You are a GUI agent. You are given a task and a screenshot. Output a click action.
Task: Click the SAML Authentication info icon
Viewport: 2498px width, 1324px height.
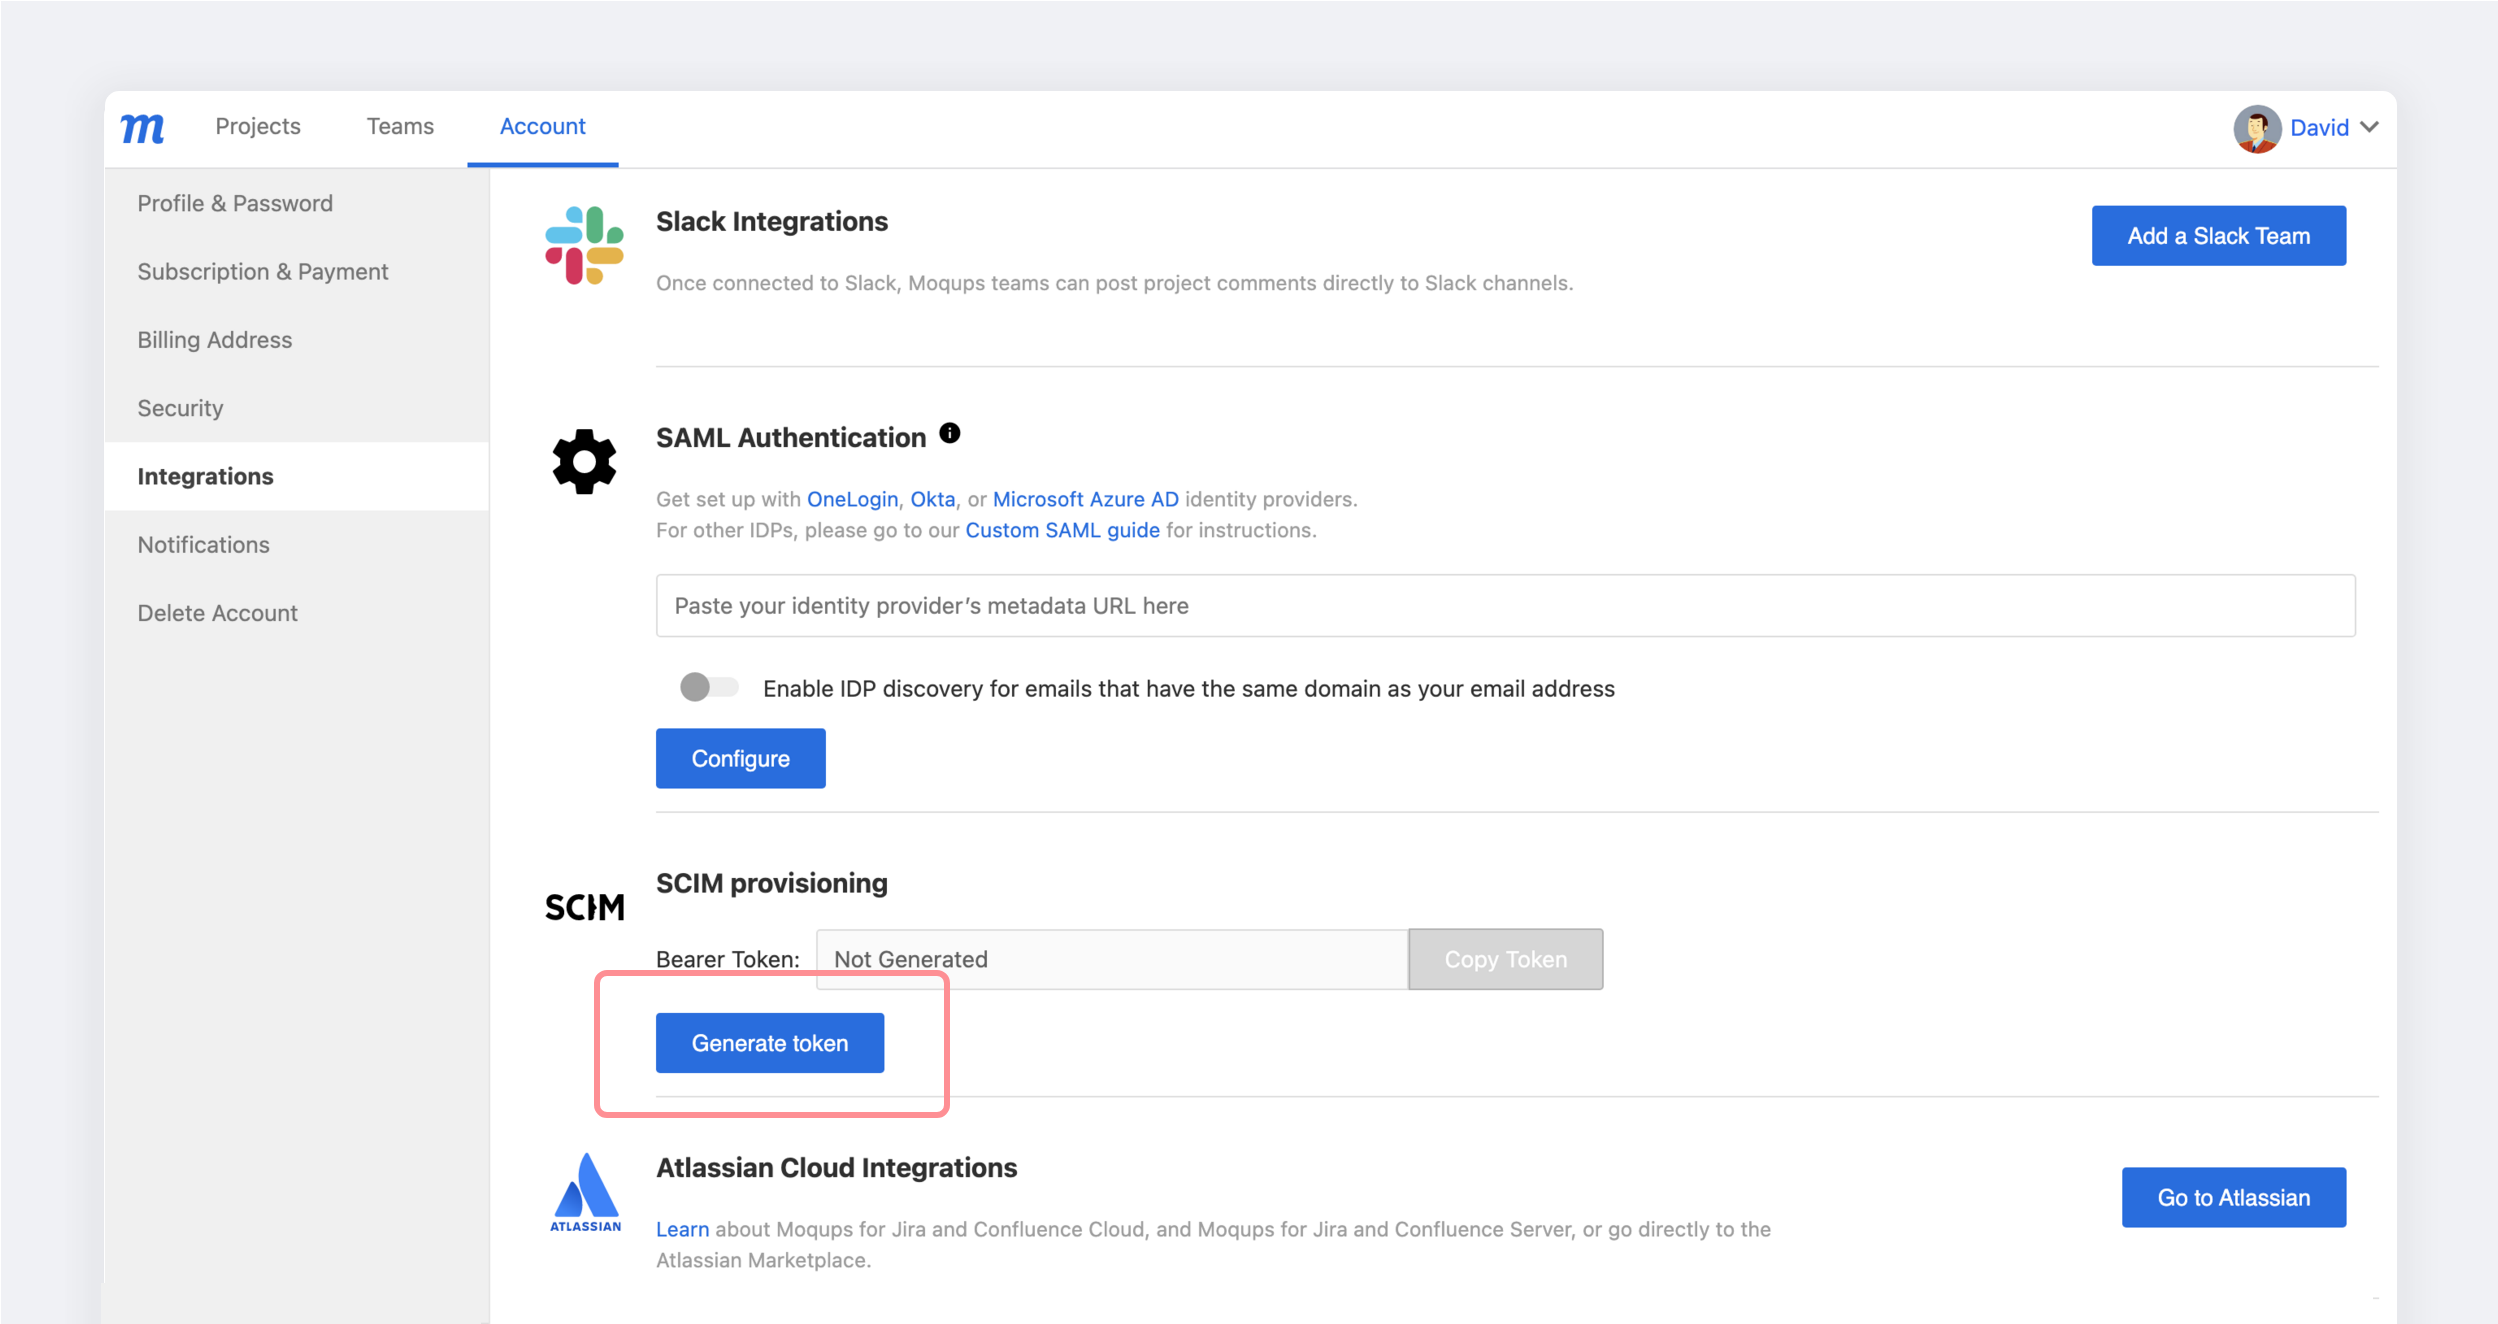click(950, 433)
